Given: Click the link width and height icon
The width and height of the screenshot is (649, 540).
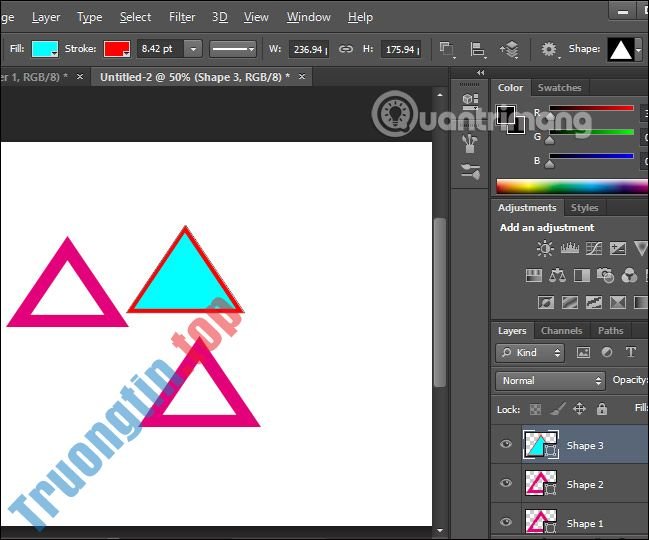Looking at the screenshot, I should click(346, 49).
